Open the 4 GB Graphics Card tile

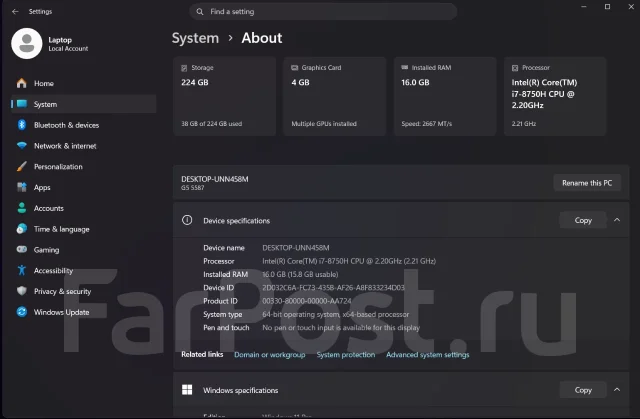tap(335, 96)
